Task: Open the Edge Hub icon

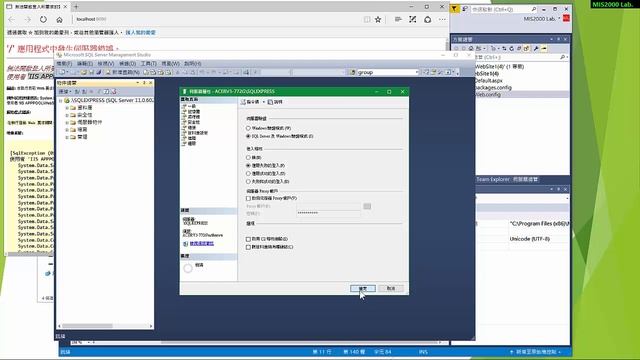Action: point(398,19)
